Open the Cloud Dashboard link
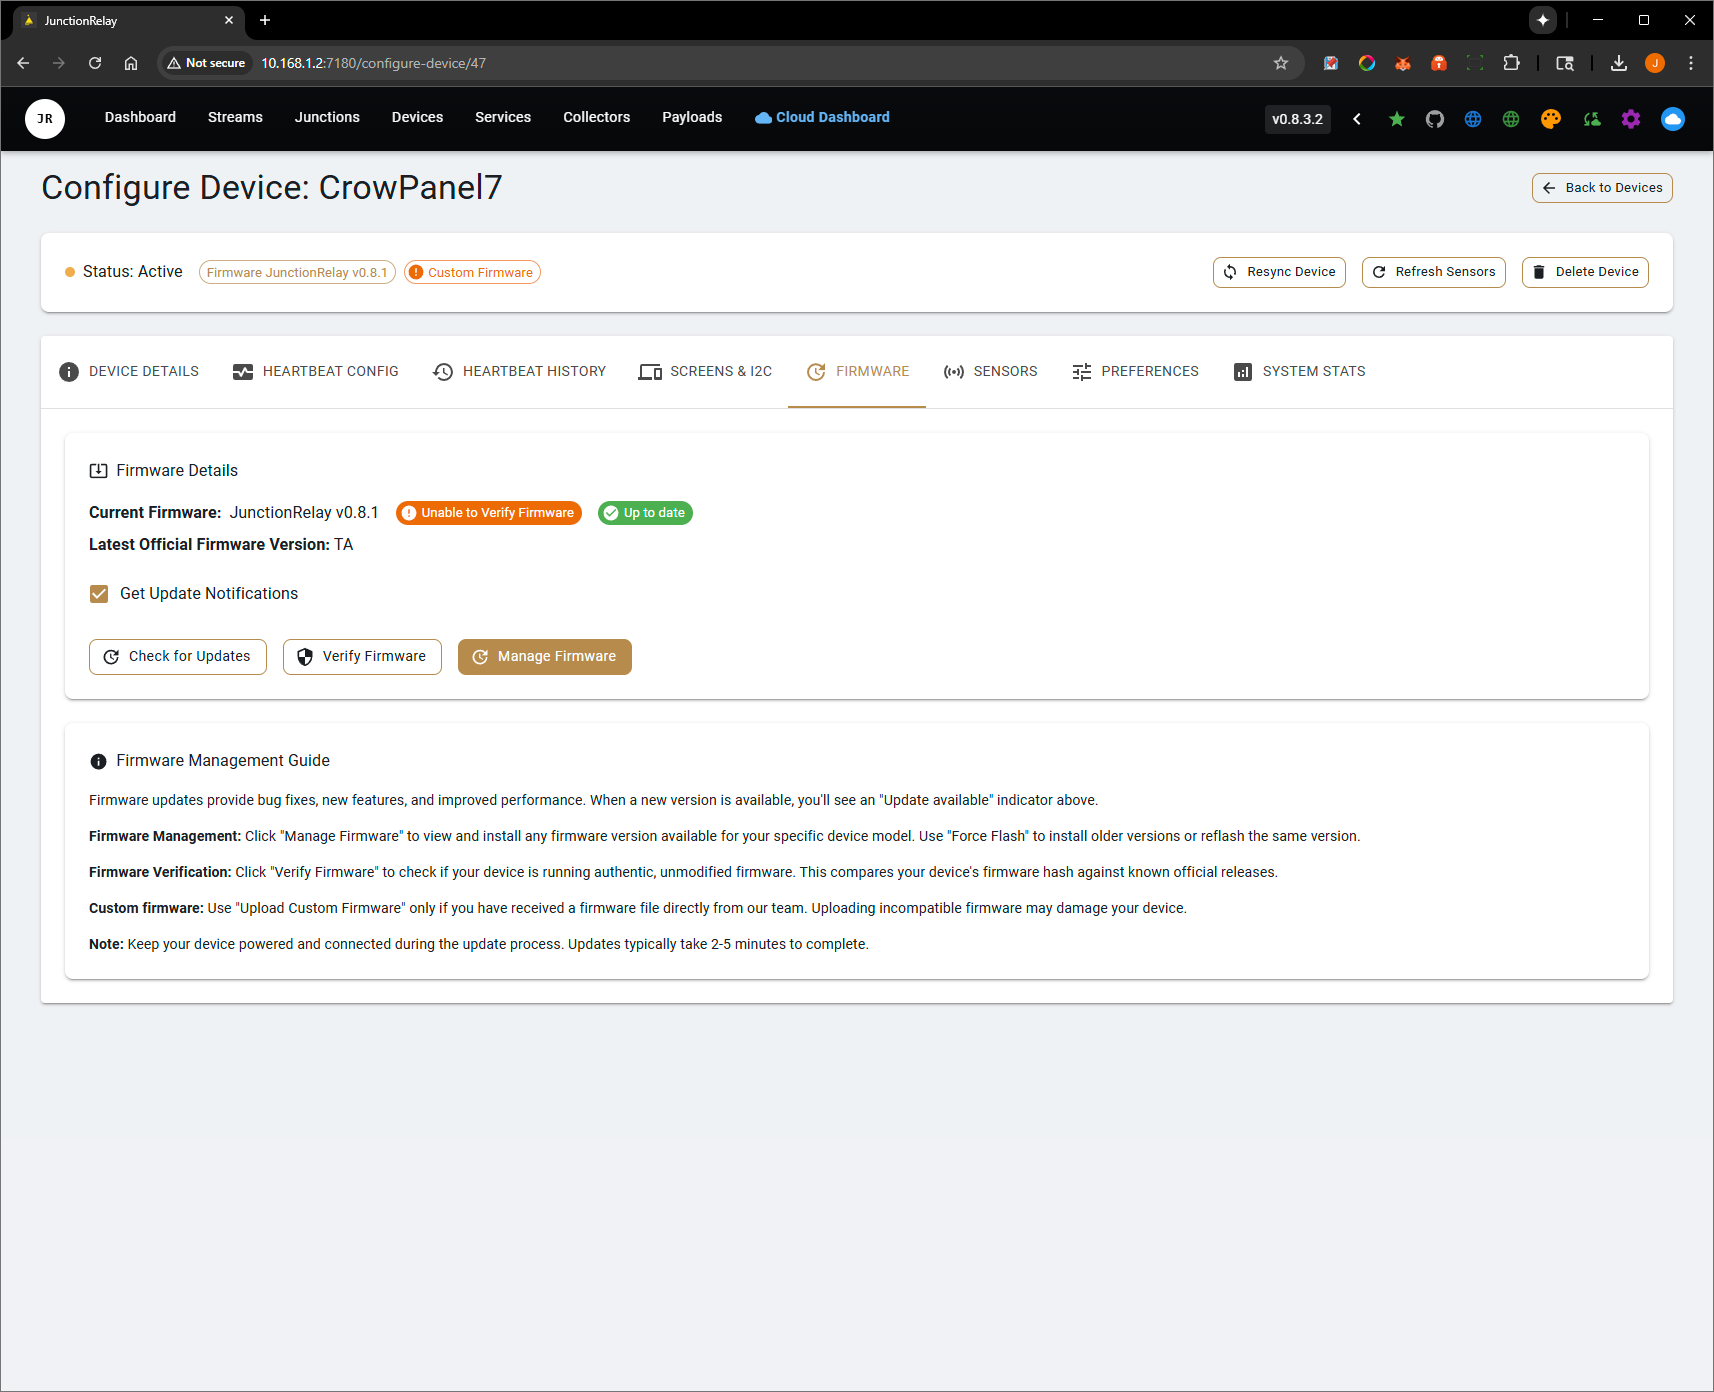Image resolution: width=1714 pixels, height=1392 pixels. (822, 118)
